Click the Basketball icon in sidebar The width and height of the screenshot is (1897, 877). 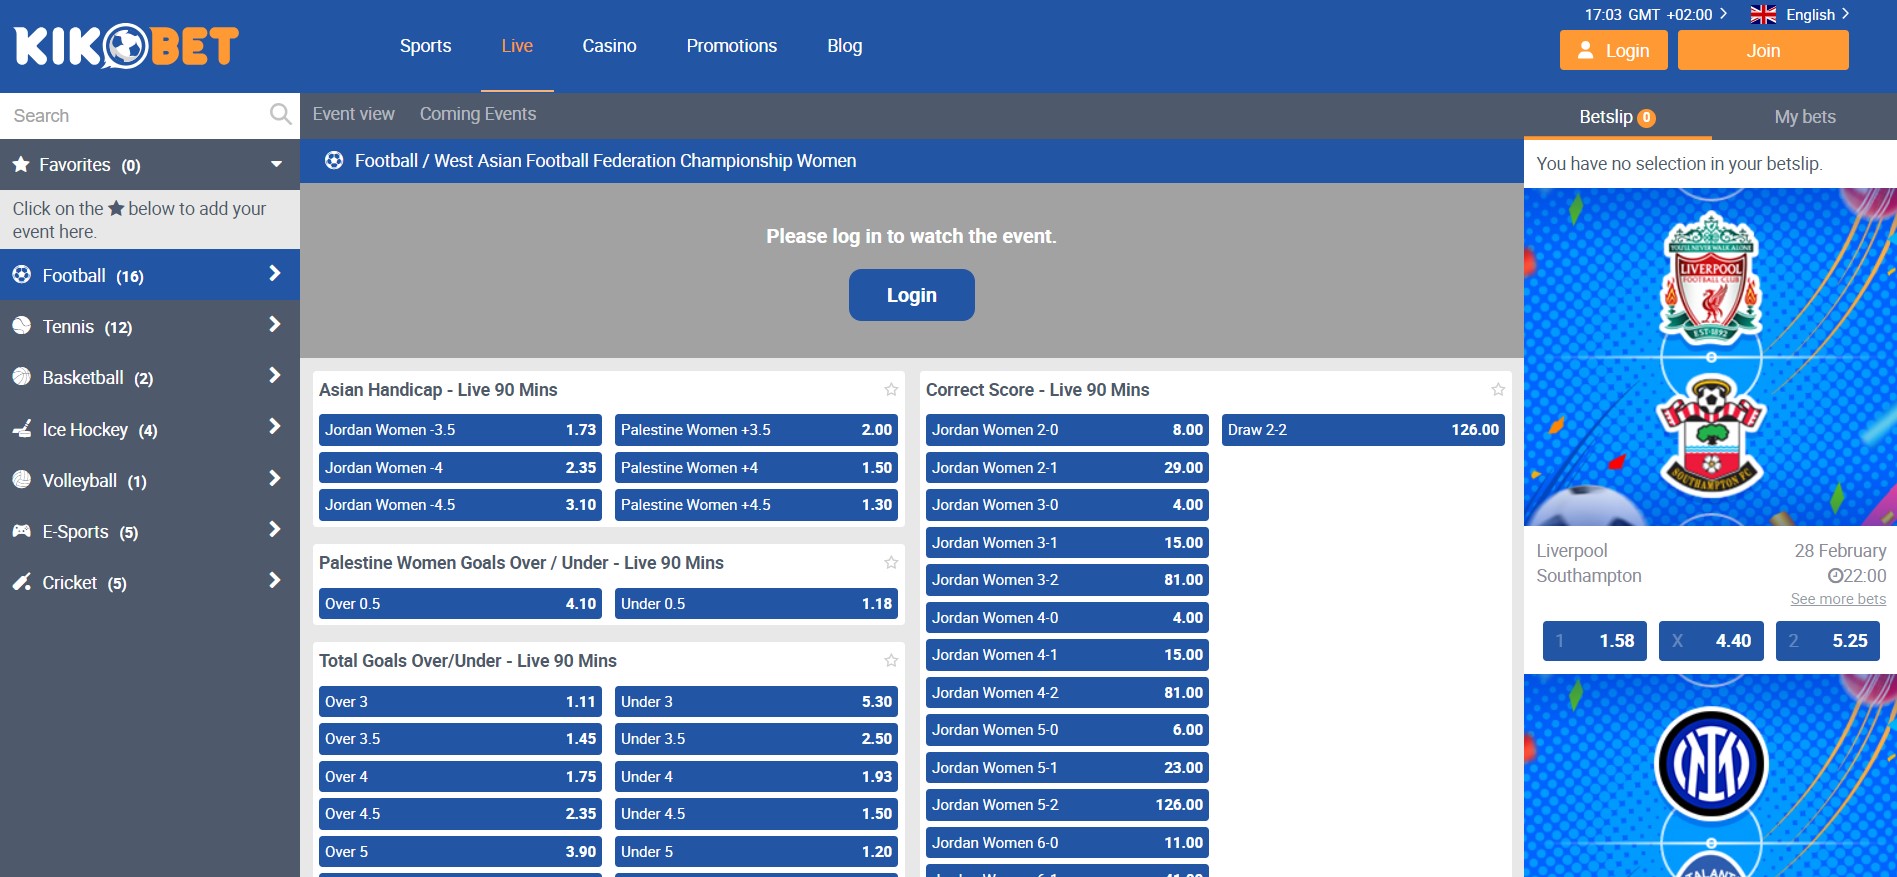click(x=22, y=377)
